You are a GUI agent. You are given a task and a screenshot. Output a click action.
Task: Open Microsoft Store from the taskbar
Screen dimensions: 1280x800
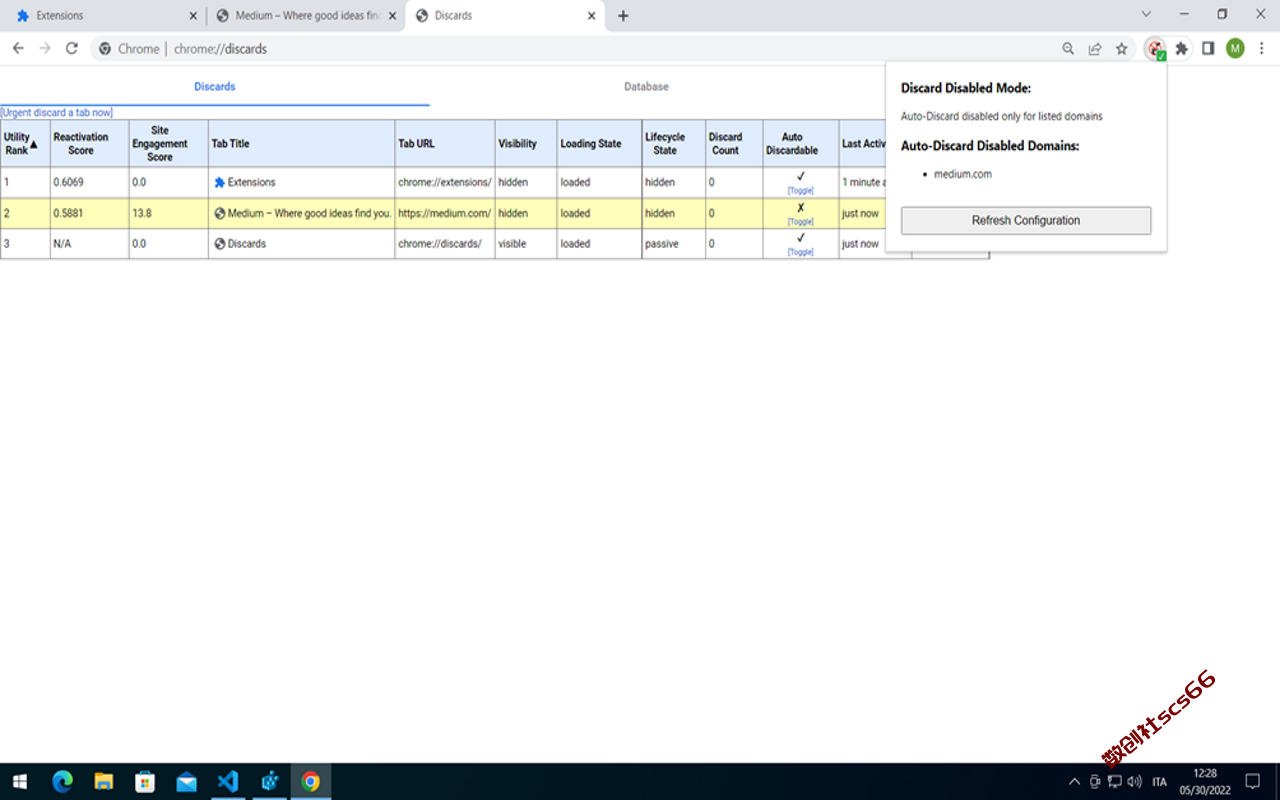[145, 782]
